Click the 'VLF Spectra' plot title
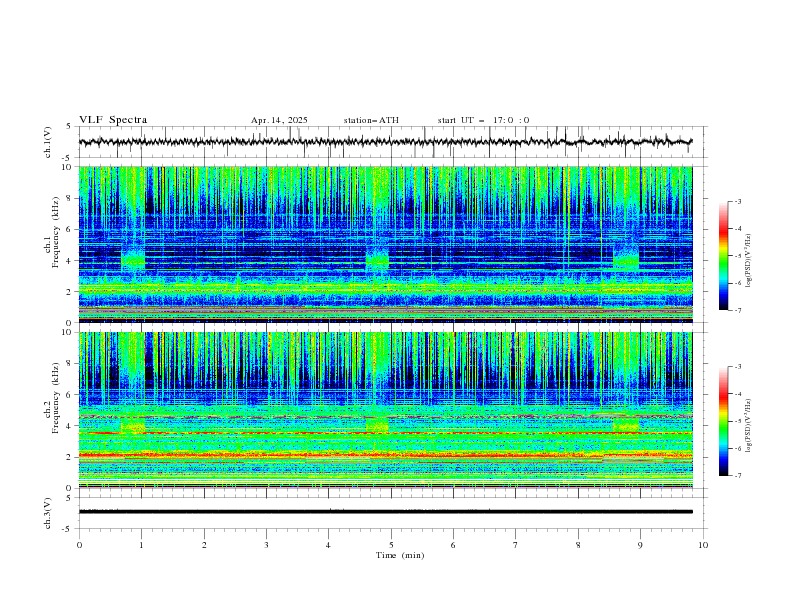This screenshot has height=612, width=792. pyautogui.click(x=113, y=120)
